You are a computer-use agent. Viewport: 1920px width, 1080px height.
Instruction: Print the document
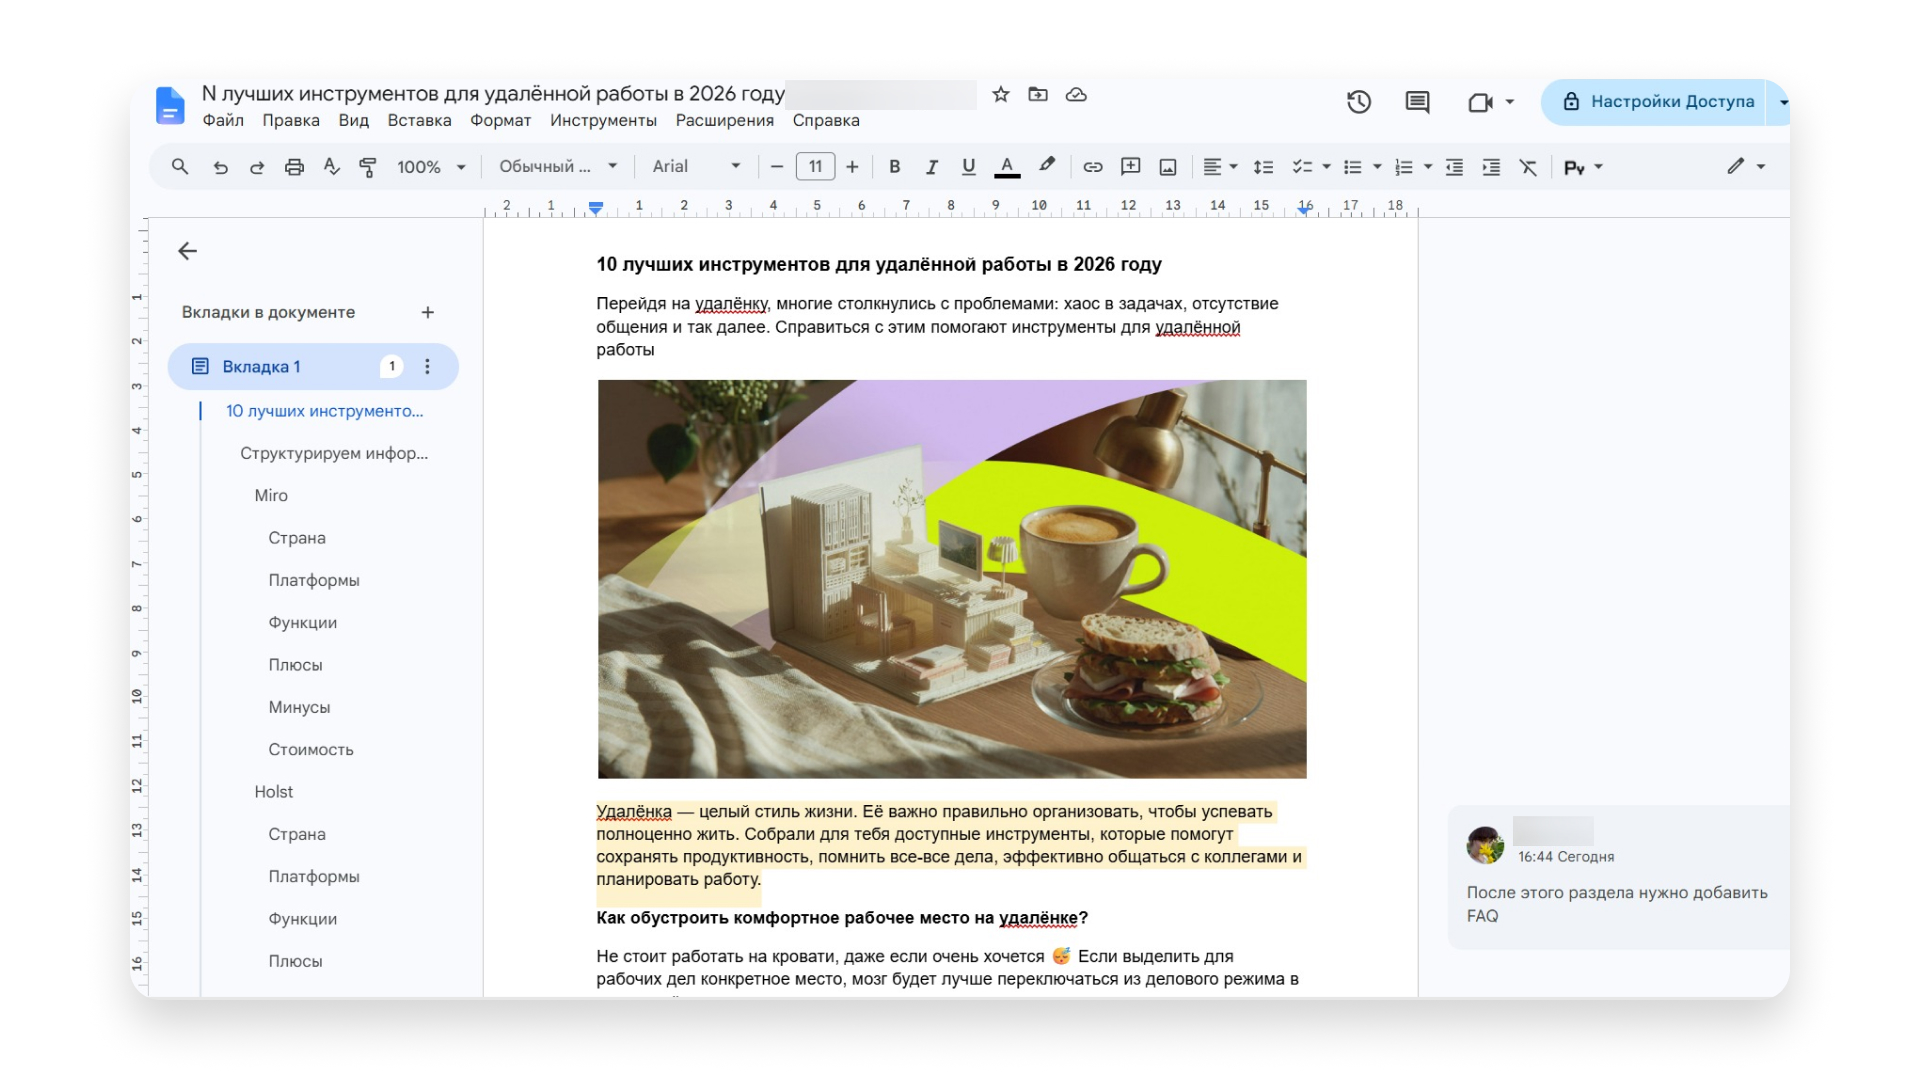pyautogui.click(x=294, y=167)
